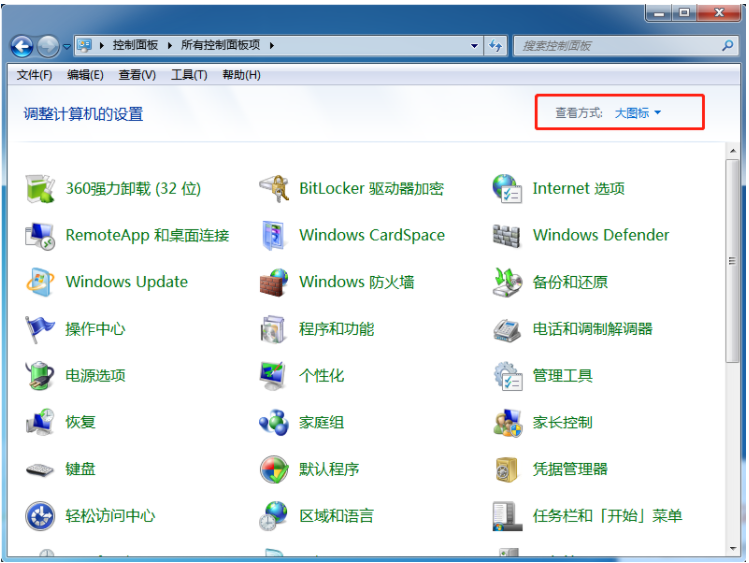Click the 电源选项 battery icon
749x563 pixels.
pyautogui.click(x=41, y=376)
